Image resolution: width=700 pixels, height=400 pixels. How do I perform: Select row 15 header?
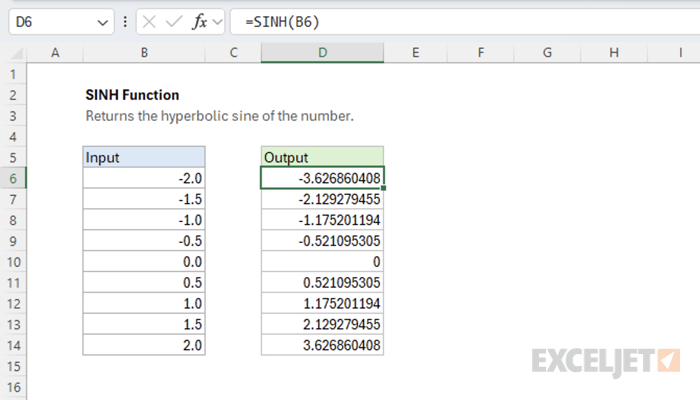[x=13, y=366]
